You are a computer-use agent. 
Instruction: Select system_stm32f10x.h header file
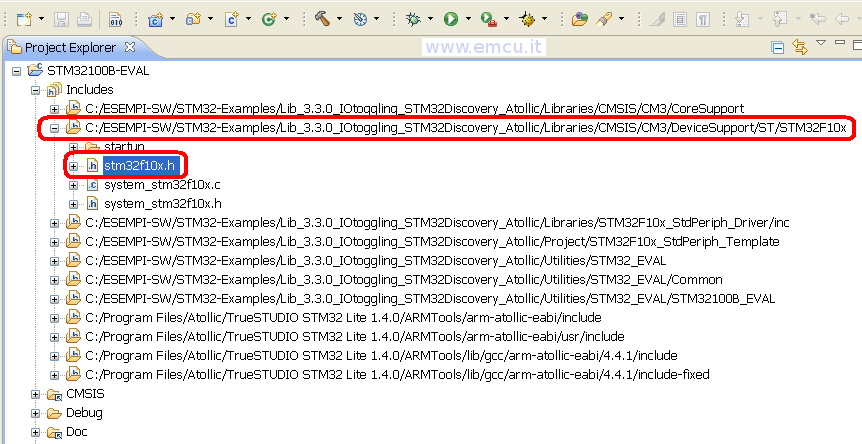point(163,203)
